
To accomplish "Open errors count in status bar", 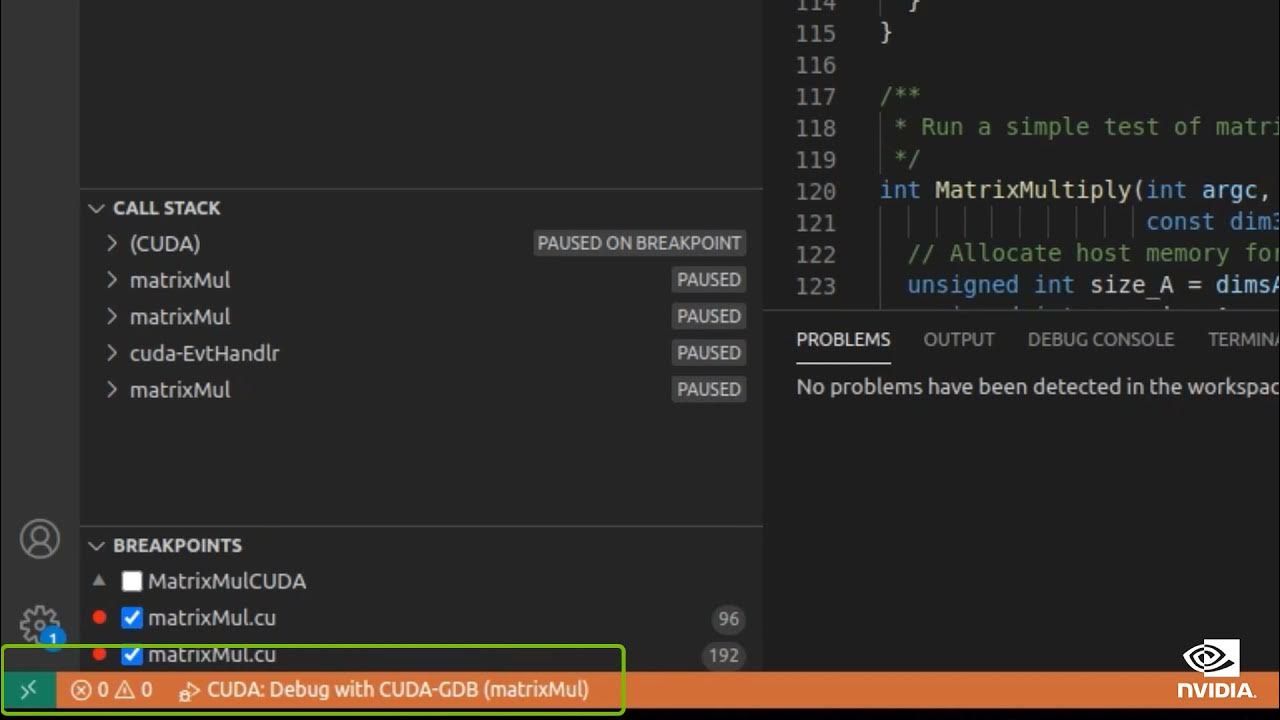I will 89,689.
